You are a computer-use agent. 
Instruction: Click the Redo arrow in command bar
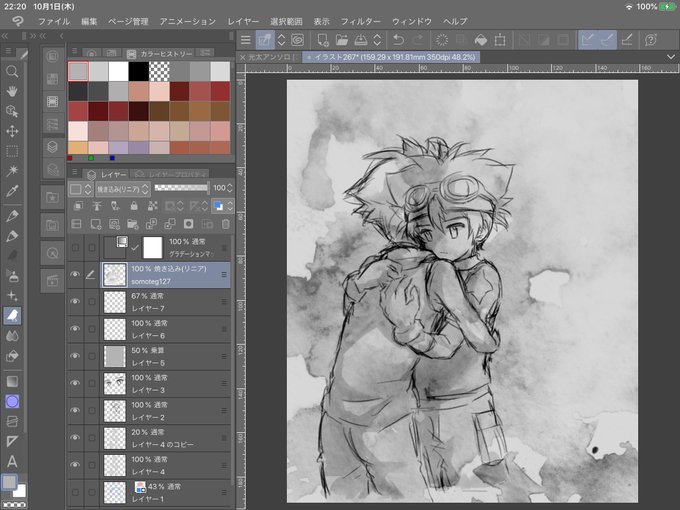[418, 40]
